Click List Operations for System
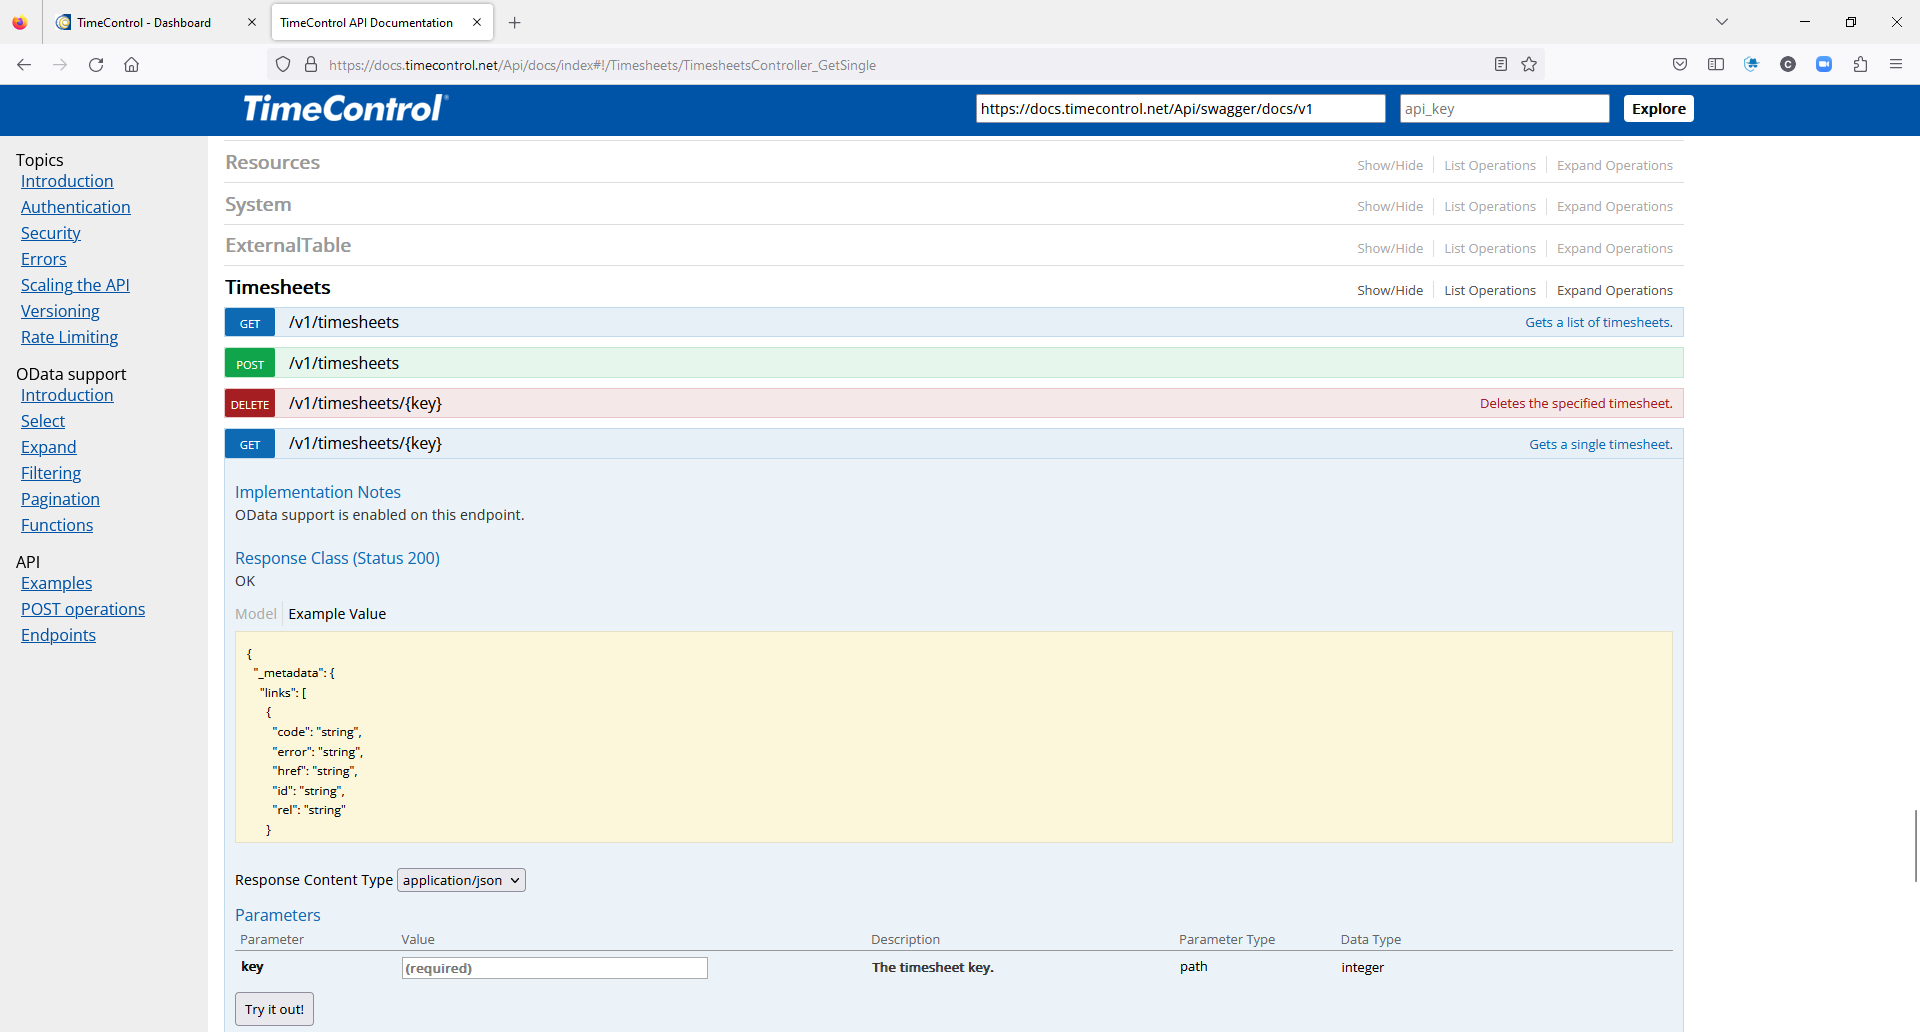1920x1032 pixels. click(1490, 206)
